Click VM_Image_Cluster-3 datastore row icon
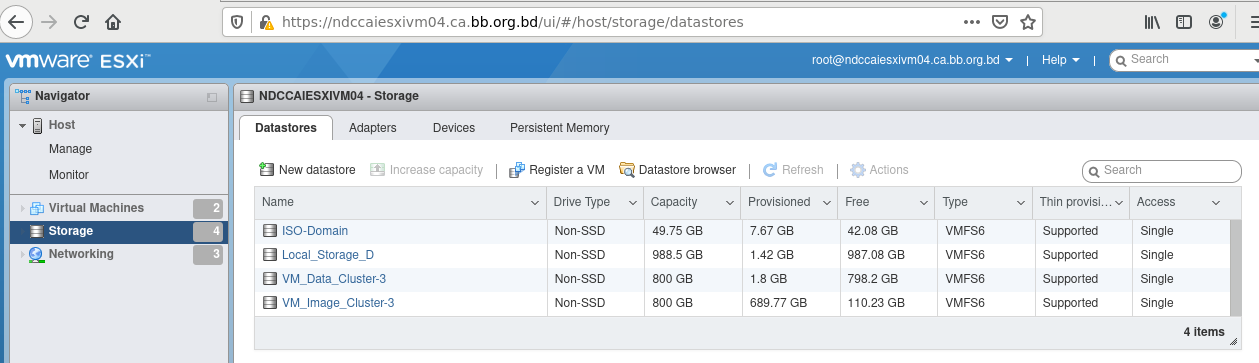This screenshot has width=1259, height=363. pos(269,303)
